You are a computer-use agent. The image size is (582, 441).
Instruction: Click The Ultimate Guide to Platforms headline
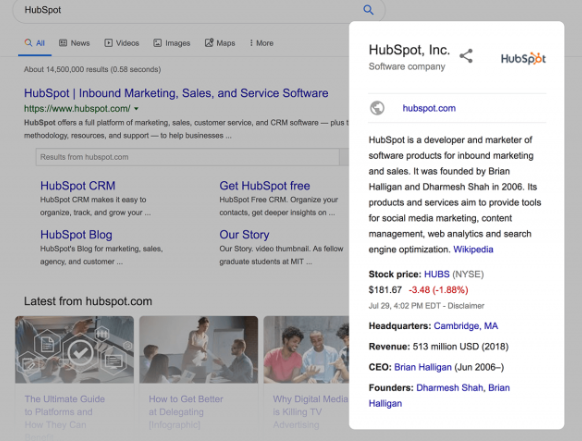coord(65,418)
